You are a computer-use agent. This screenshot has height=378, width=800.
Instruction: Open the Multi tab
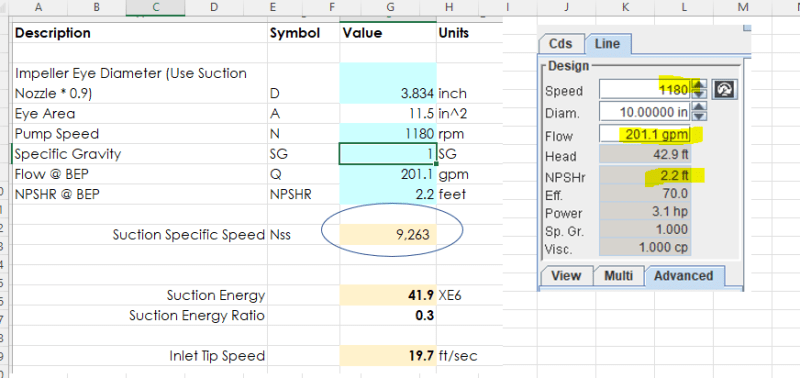pyautogui.click(x=618, y=276)
